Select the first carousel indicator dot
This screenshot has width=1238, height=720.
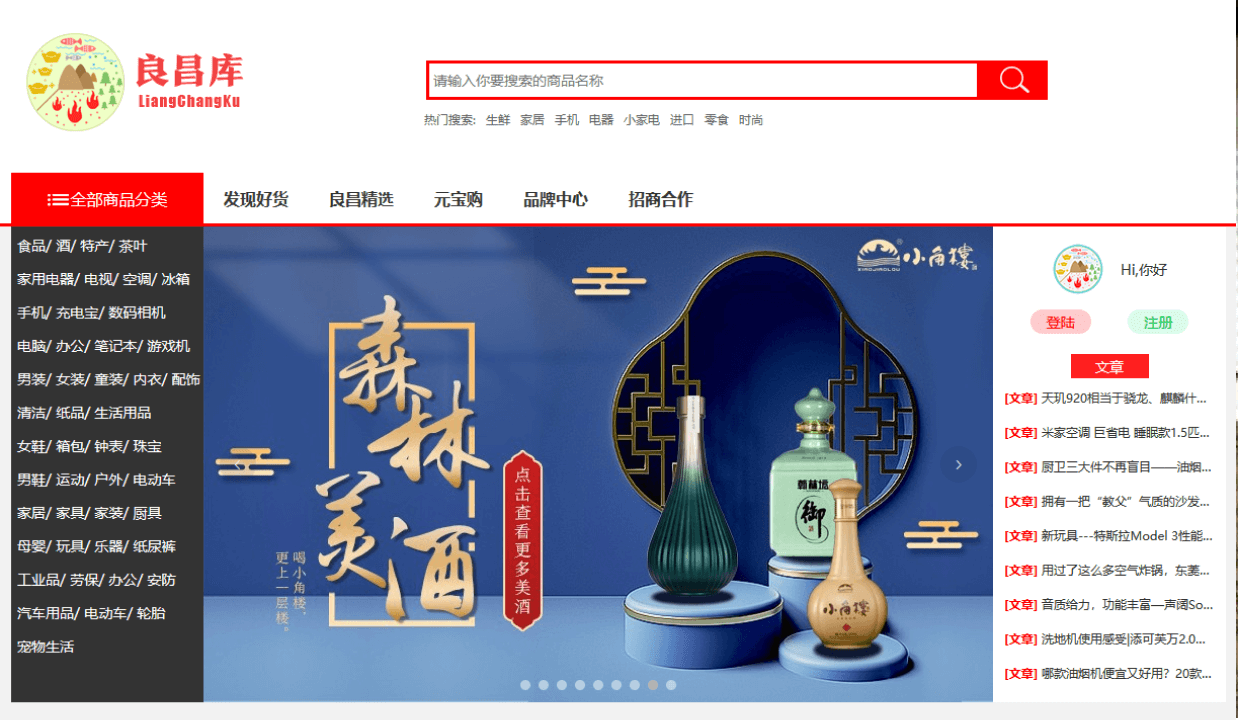525,685
